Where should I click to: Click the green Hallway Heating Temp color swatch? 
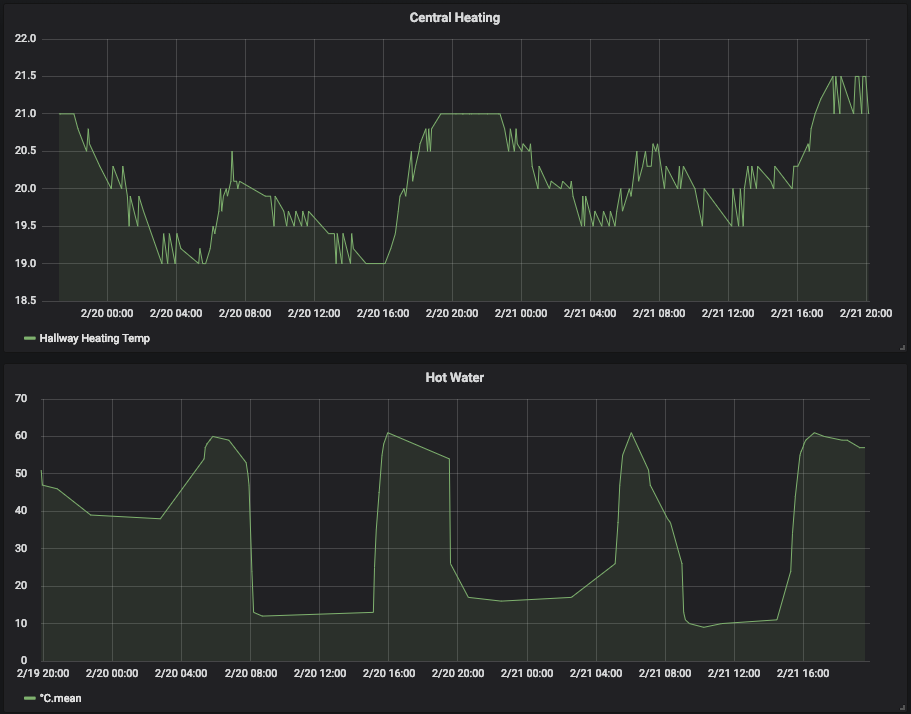click(30, 338)
